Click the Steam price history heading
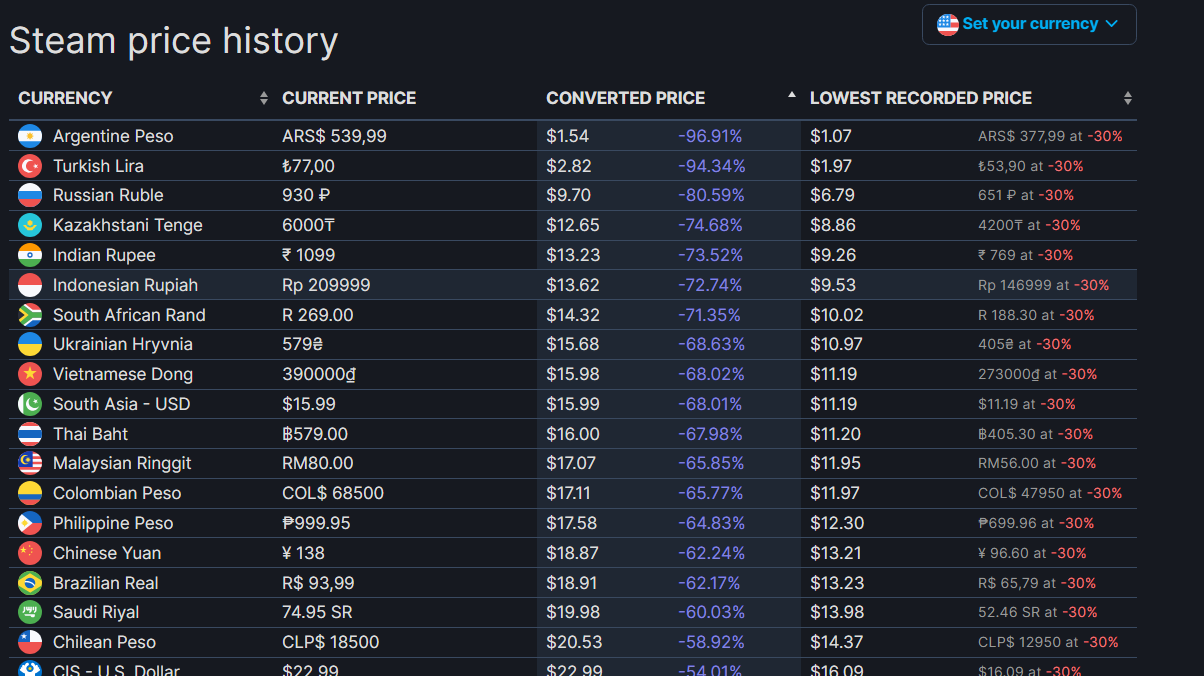This screenshot has height=676, width=1204. [x=174, y=41]
